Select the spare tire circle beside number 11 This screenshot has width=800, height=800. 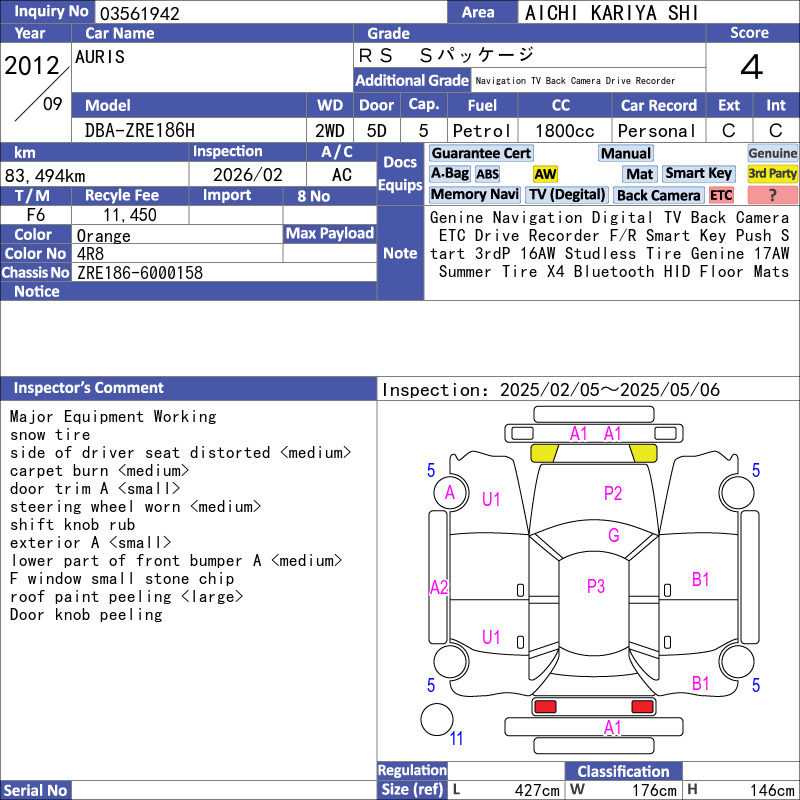coord(437,719)
